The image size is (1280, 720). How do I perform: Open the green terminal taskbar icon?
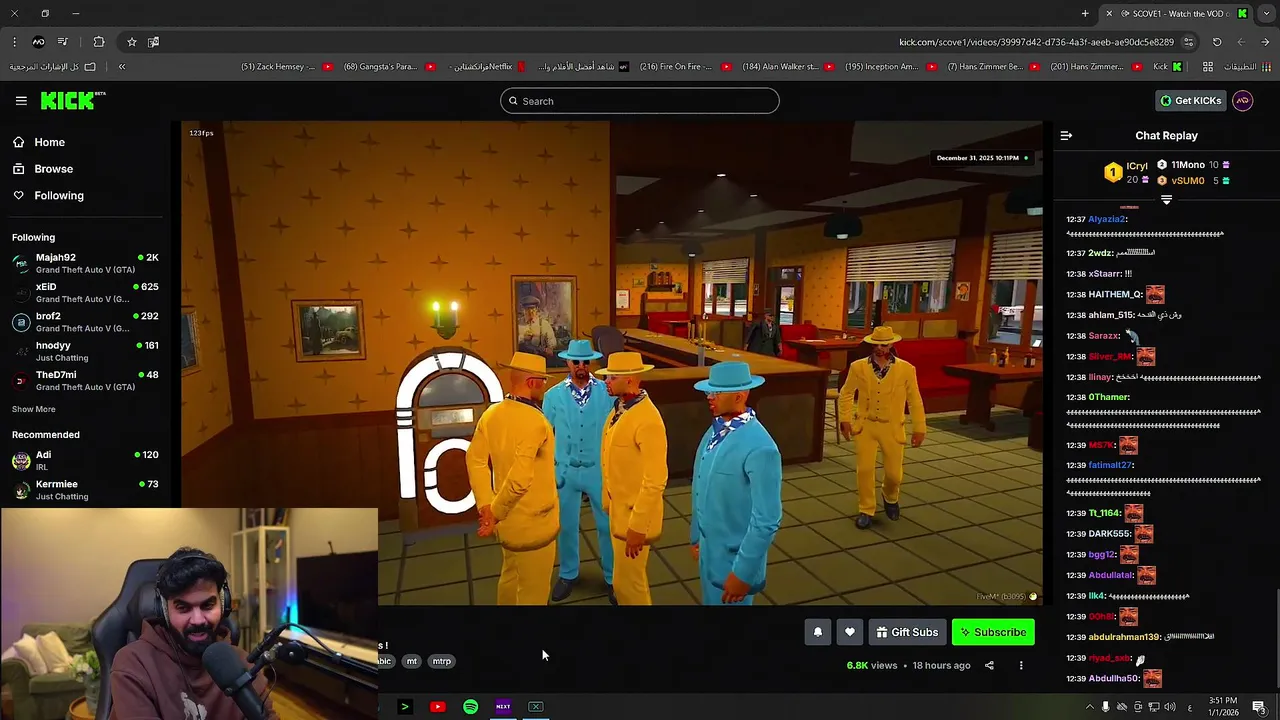tap(404, 707)
